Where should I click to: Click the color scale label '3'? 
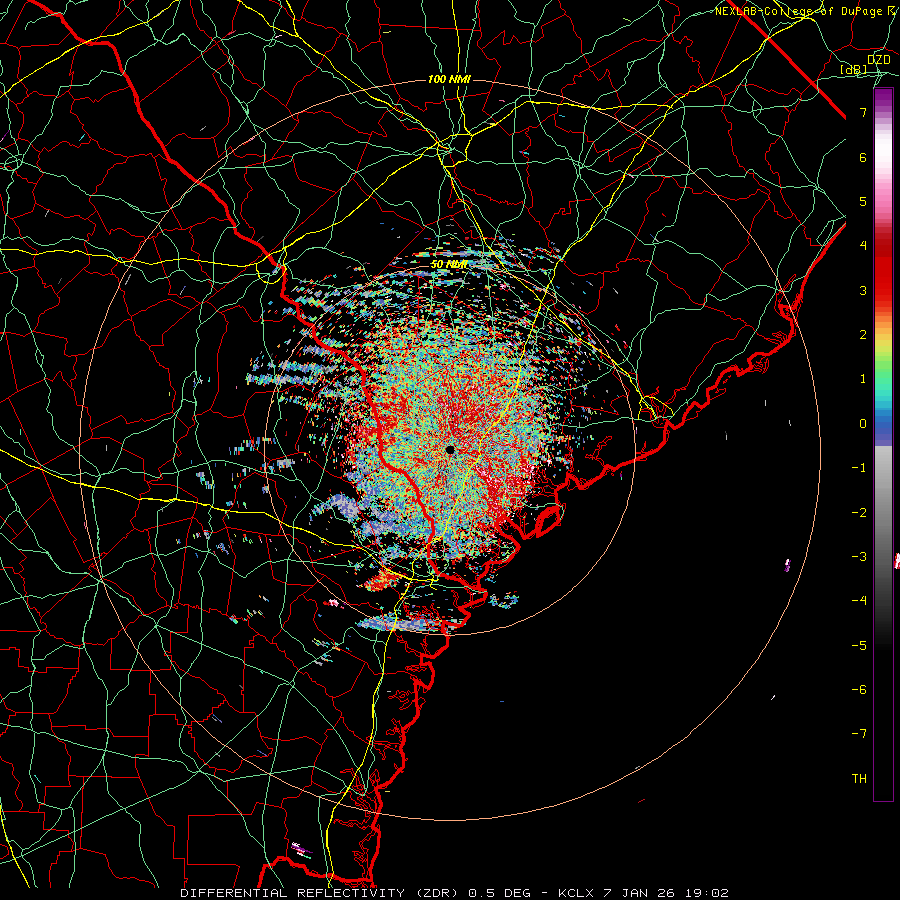tap(863, 290)
